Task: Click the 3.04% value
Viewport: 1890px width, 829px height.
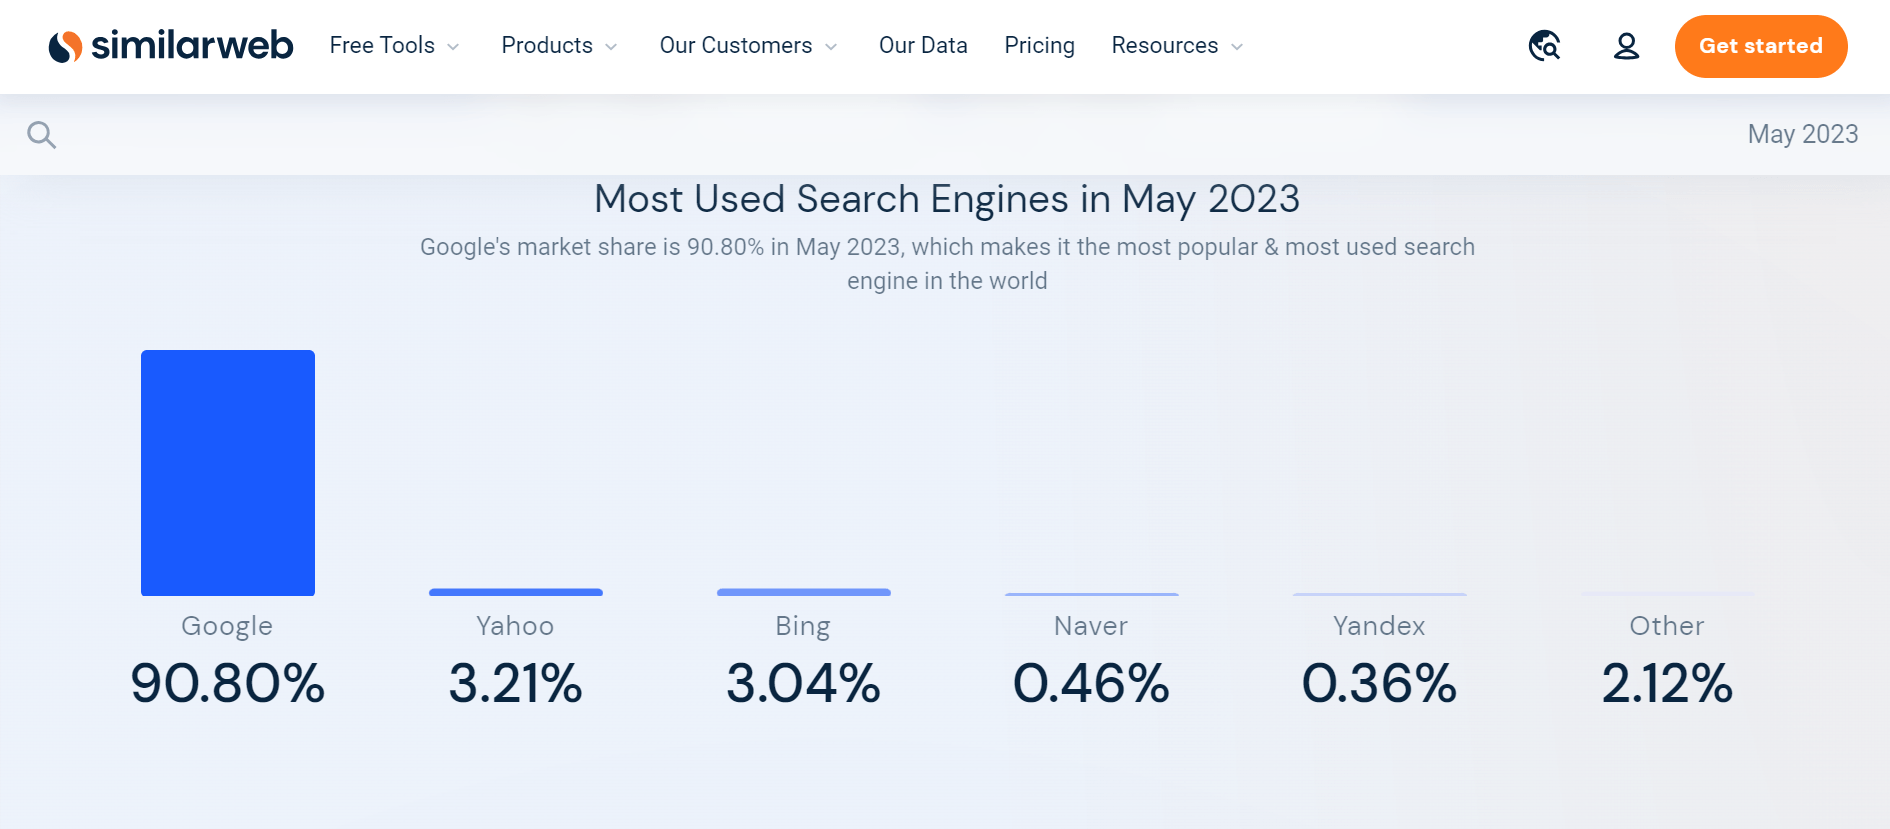Action: tap(803, 684)
